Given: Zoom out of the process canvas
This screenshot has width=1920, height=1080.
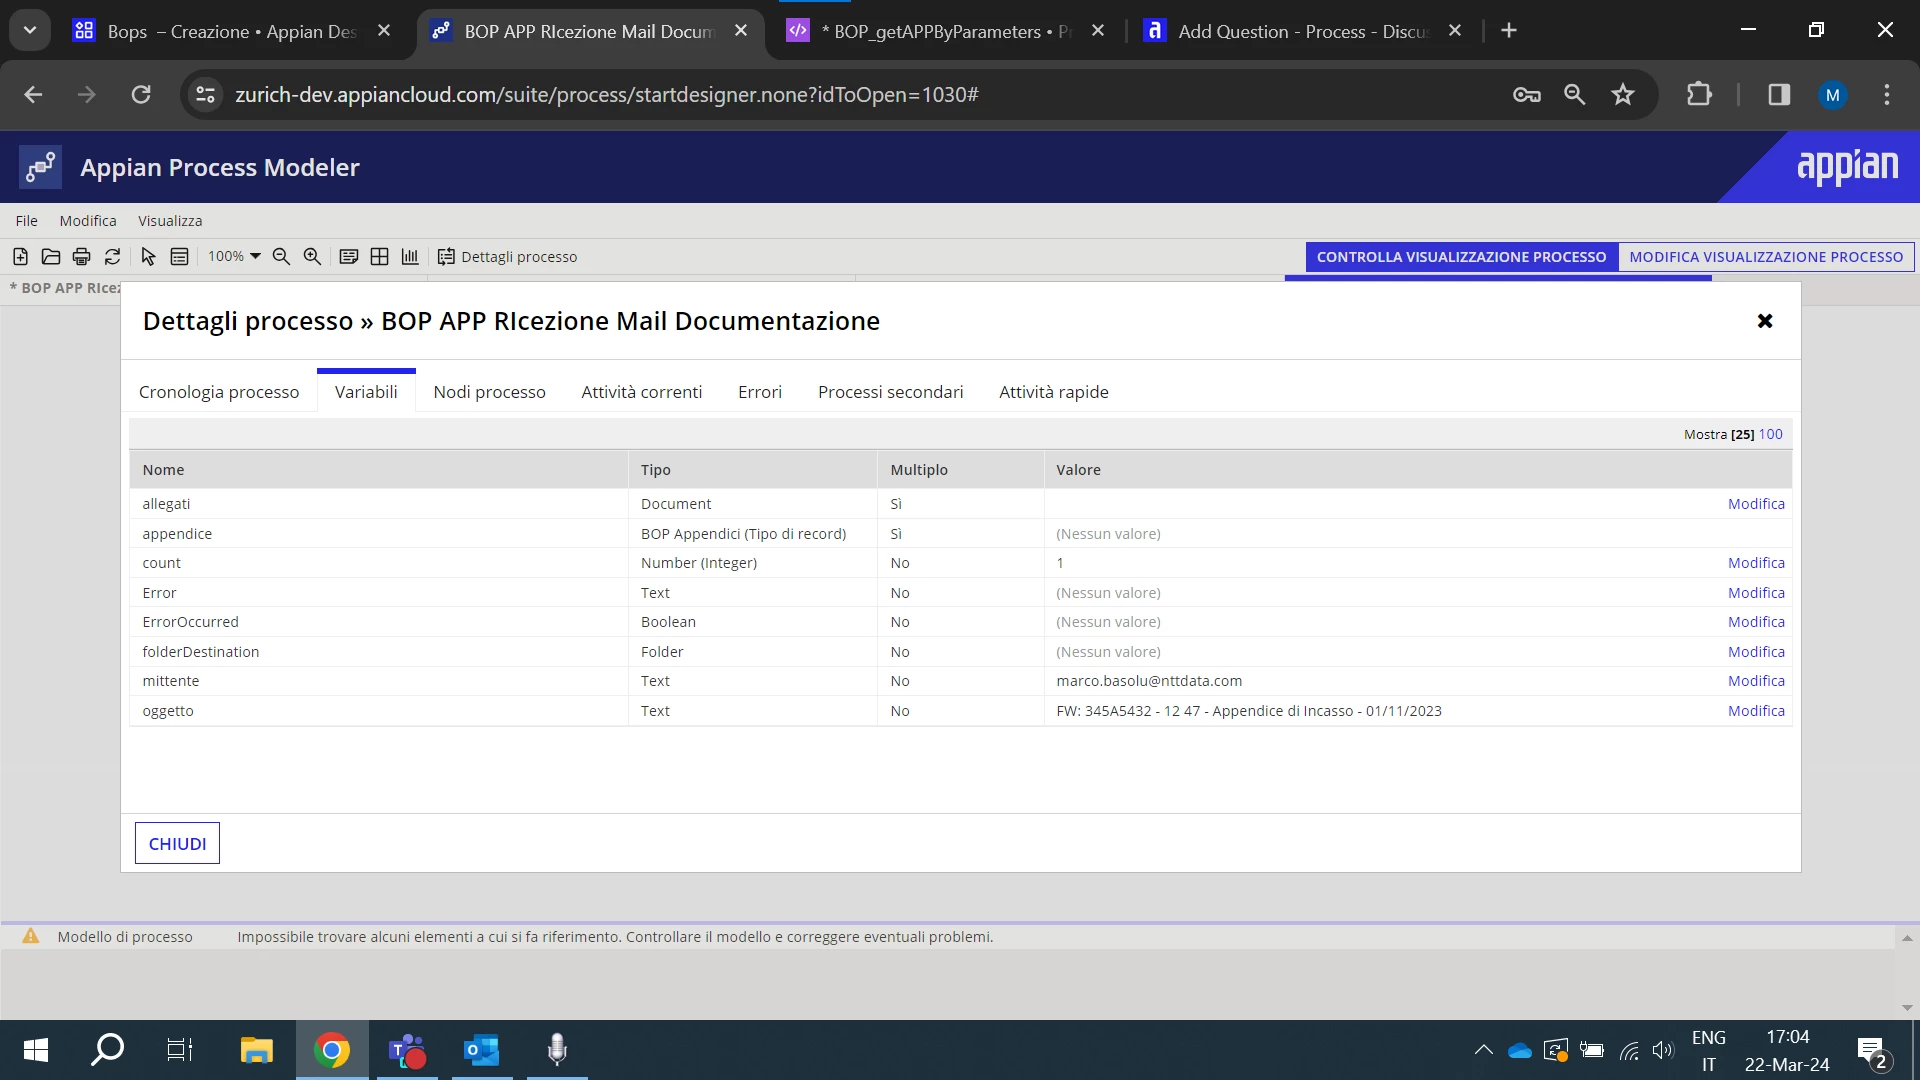Looking at the screenshot, I should (282, 257).
